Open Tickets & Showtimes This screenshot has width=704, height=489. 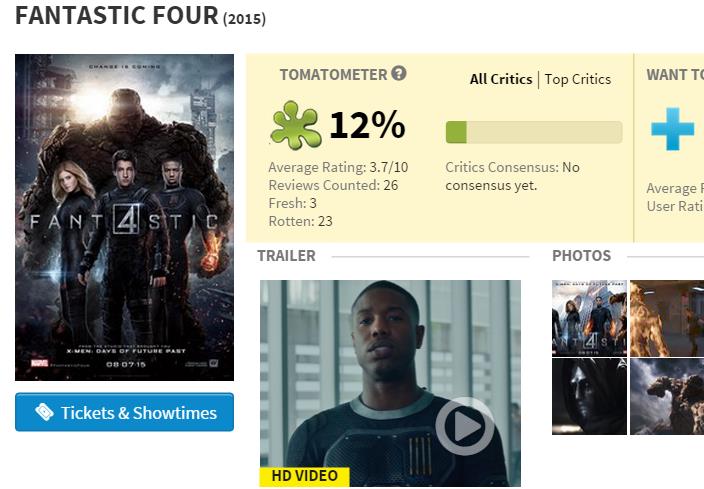tap(124, 412)
